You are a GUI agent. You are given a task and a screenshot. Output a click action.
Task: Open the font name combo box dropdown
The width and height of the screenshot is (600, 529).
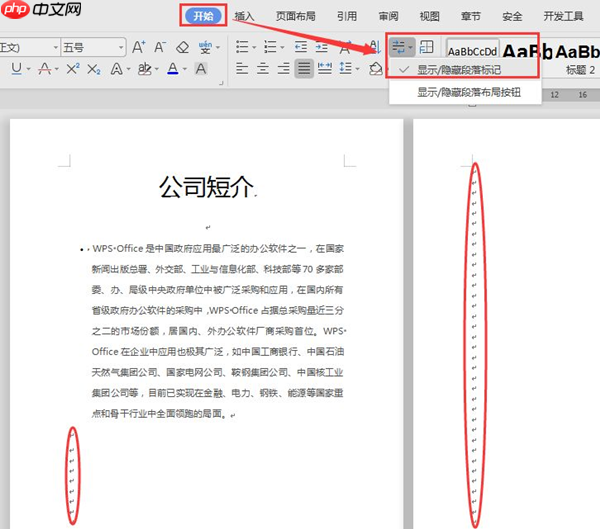(56, 47)
